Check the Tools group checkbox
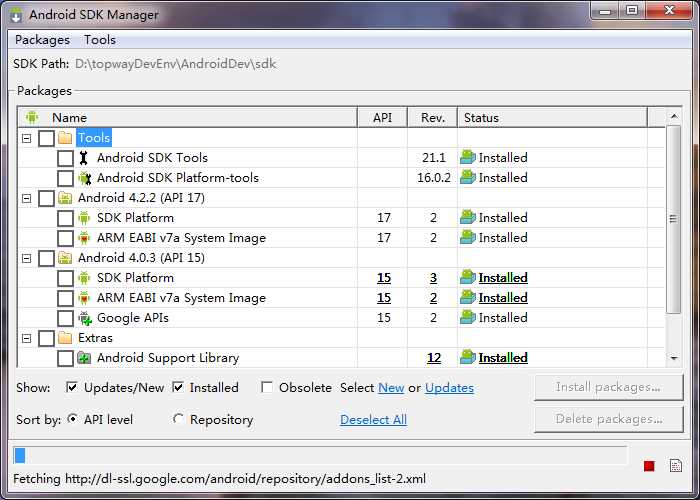 coord(46,138)
